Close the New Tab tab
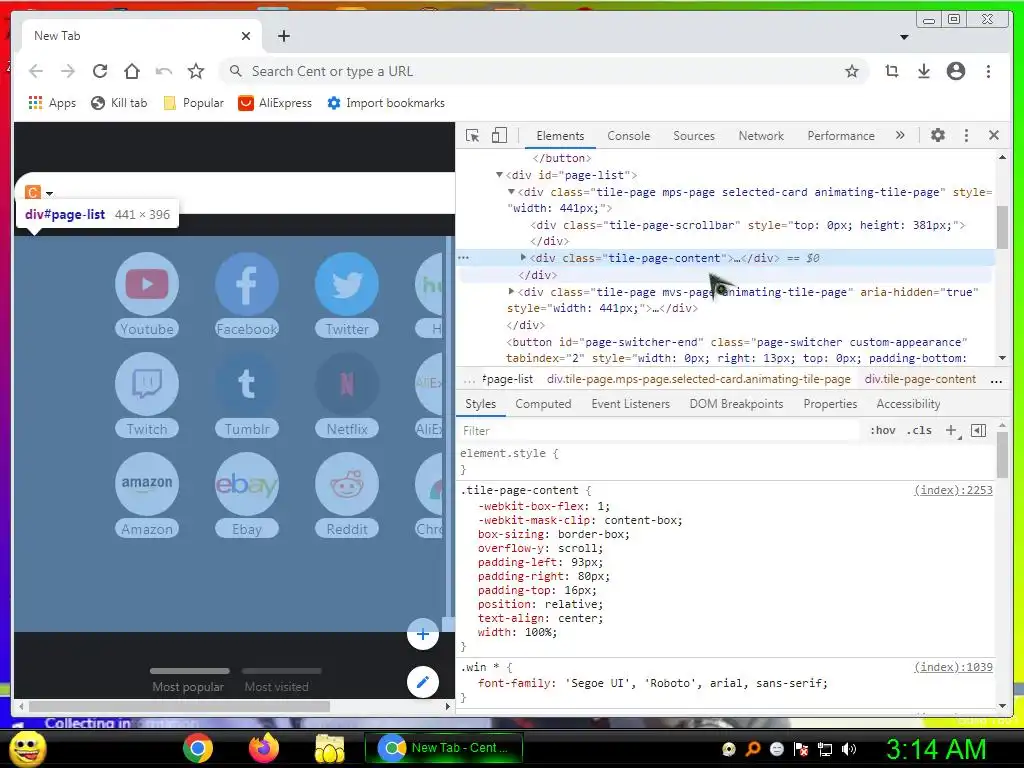Viewport: 1024px width, 768px height. [x=246, y=36]
